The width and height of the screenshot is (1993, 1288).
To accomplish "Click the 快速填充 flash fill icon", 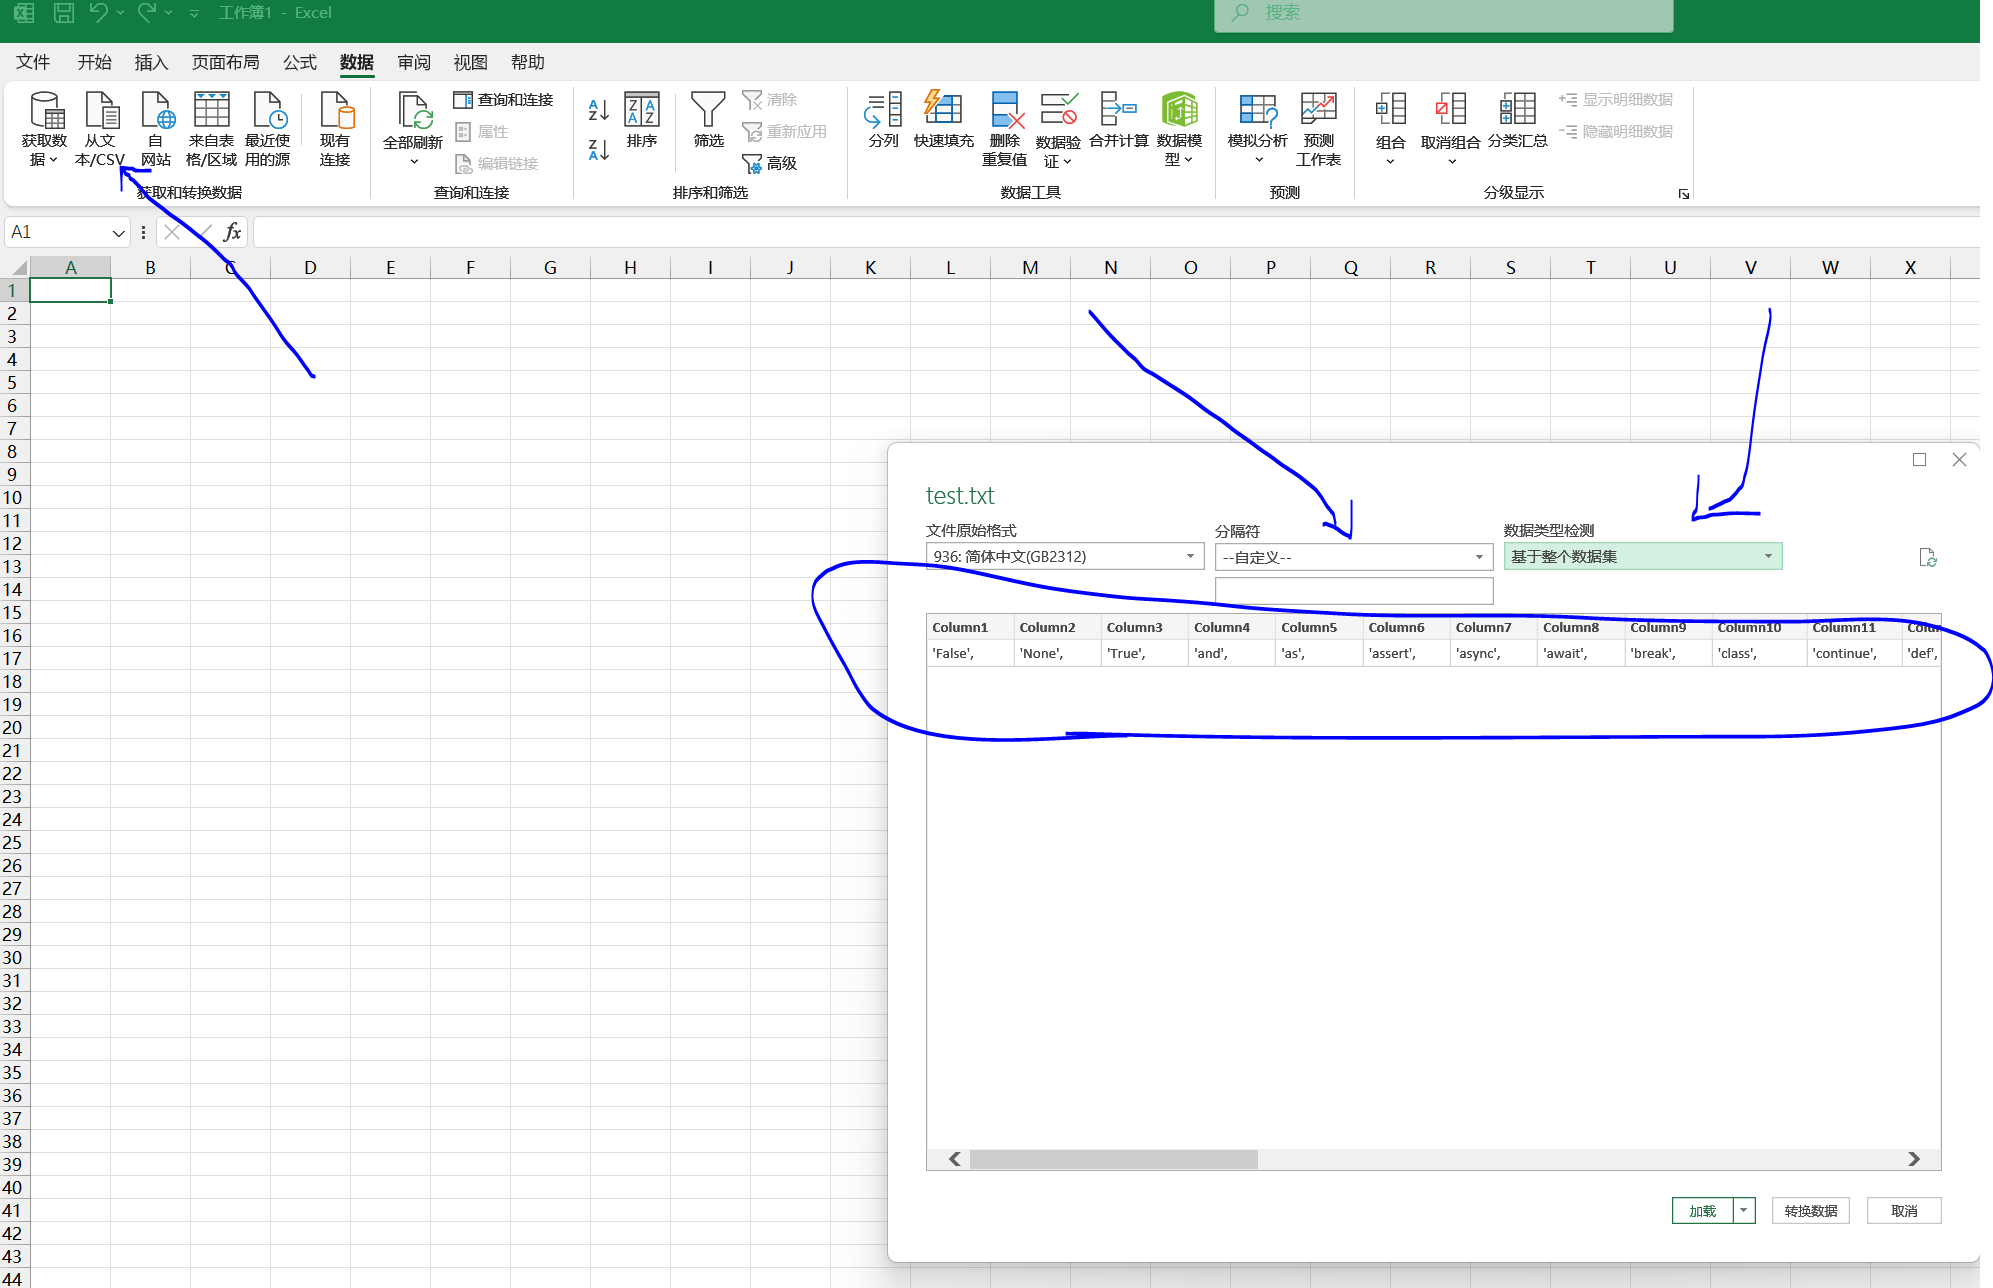I will point(943,109).
